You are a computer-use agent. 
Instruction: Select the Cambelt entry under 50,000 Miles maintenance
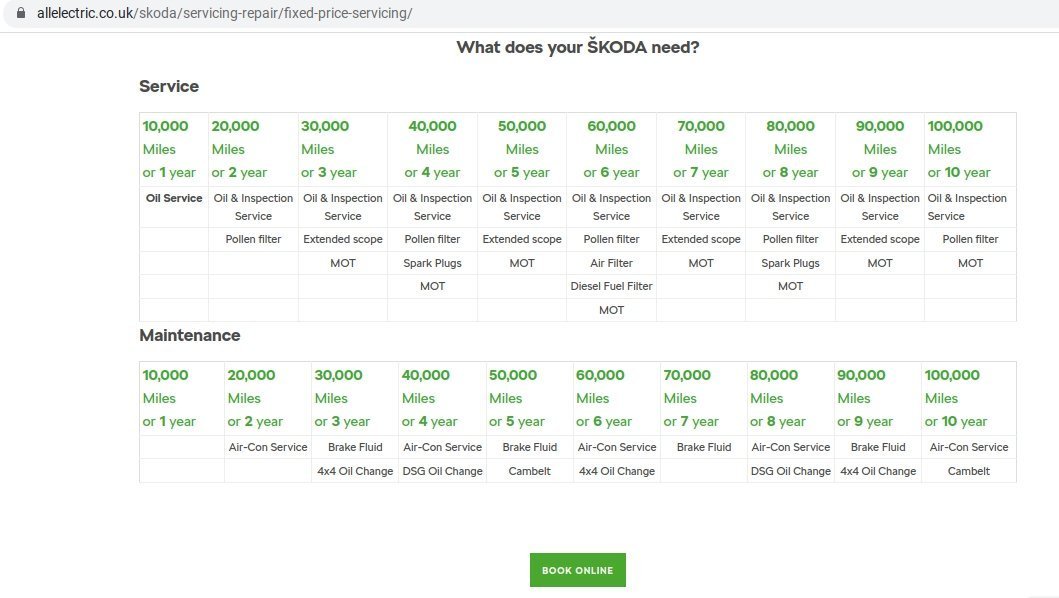pos(529,471)
